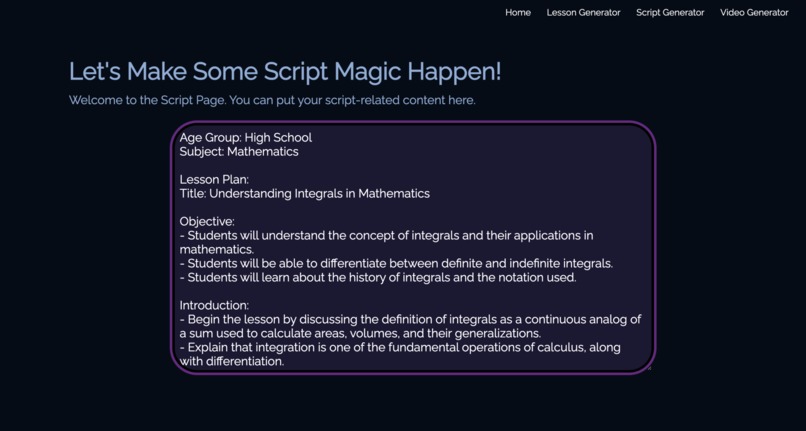
Task: Go to the Home page link
Action: tap(518, 12)
